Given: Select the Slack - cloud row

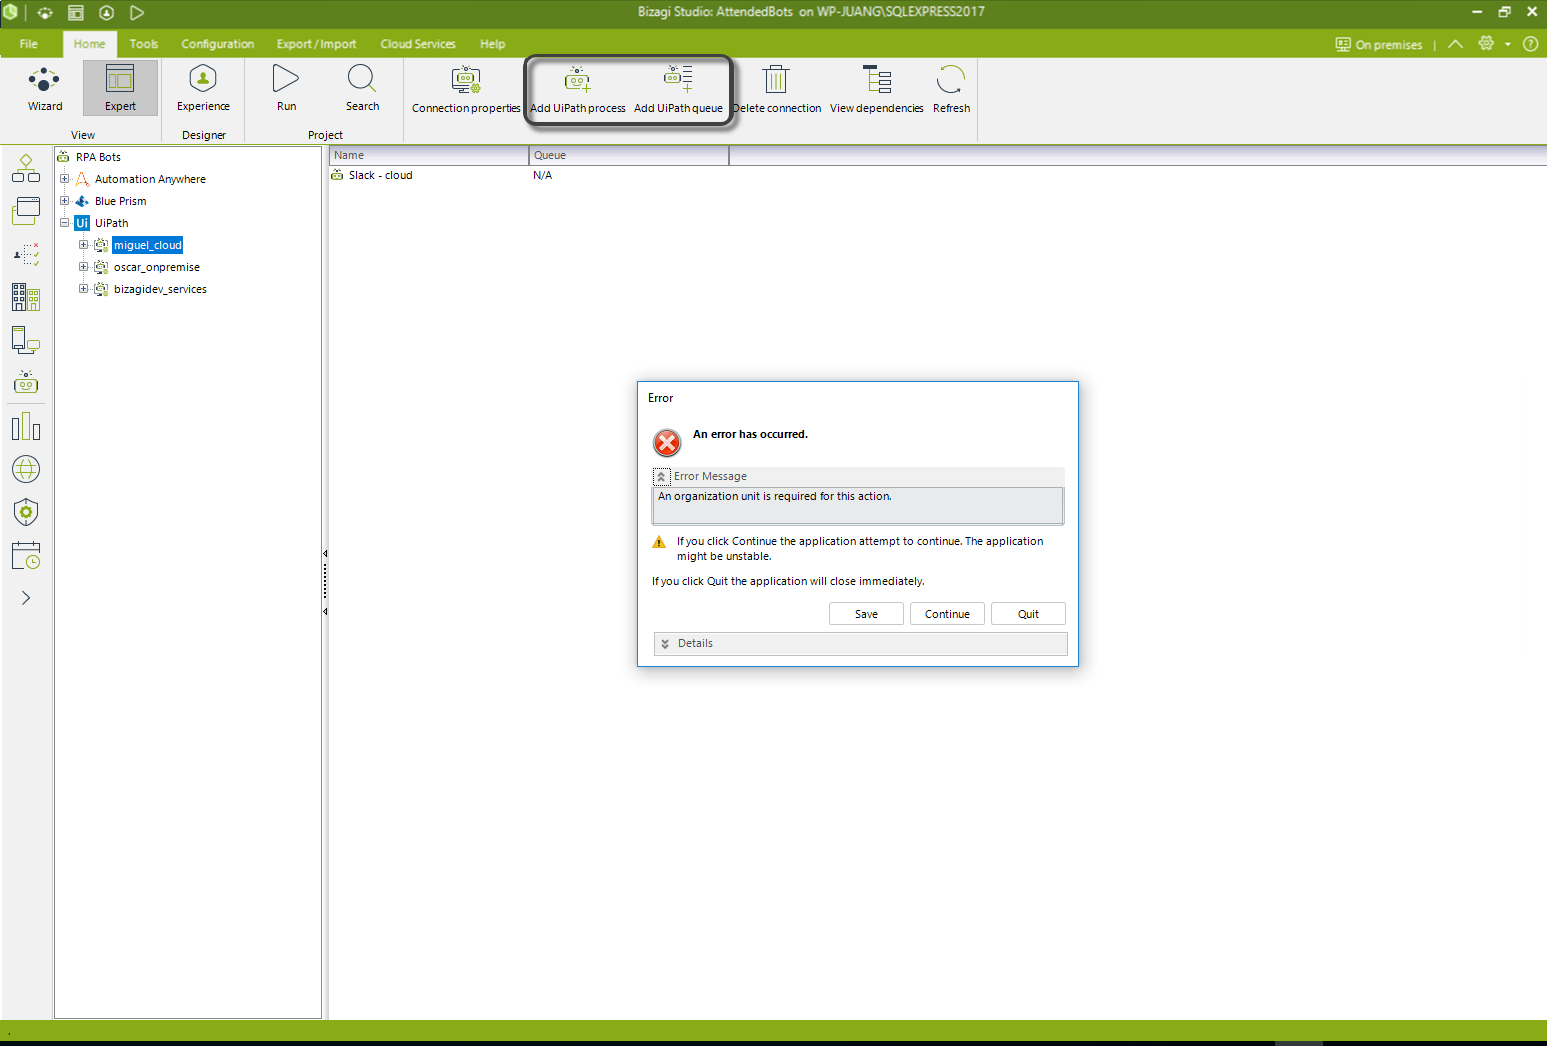Looking at the screenshot, I should (380, 175).
